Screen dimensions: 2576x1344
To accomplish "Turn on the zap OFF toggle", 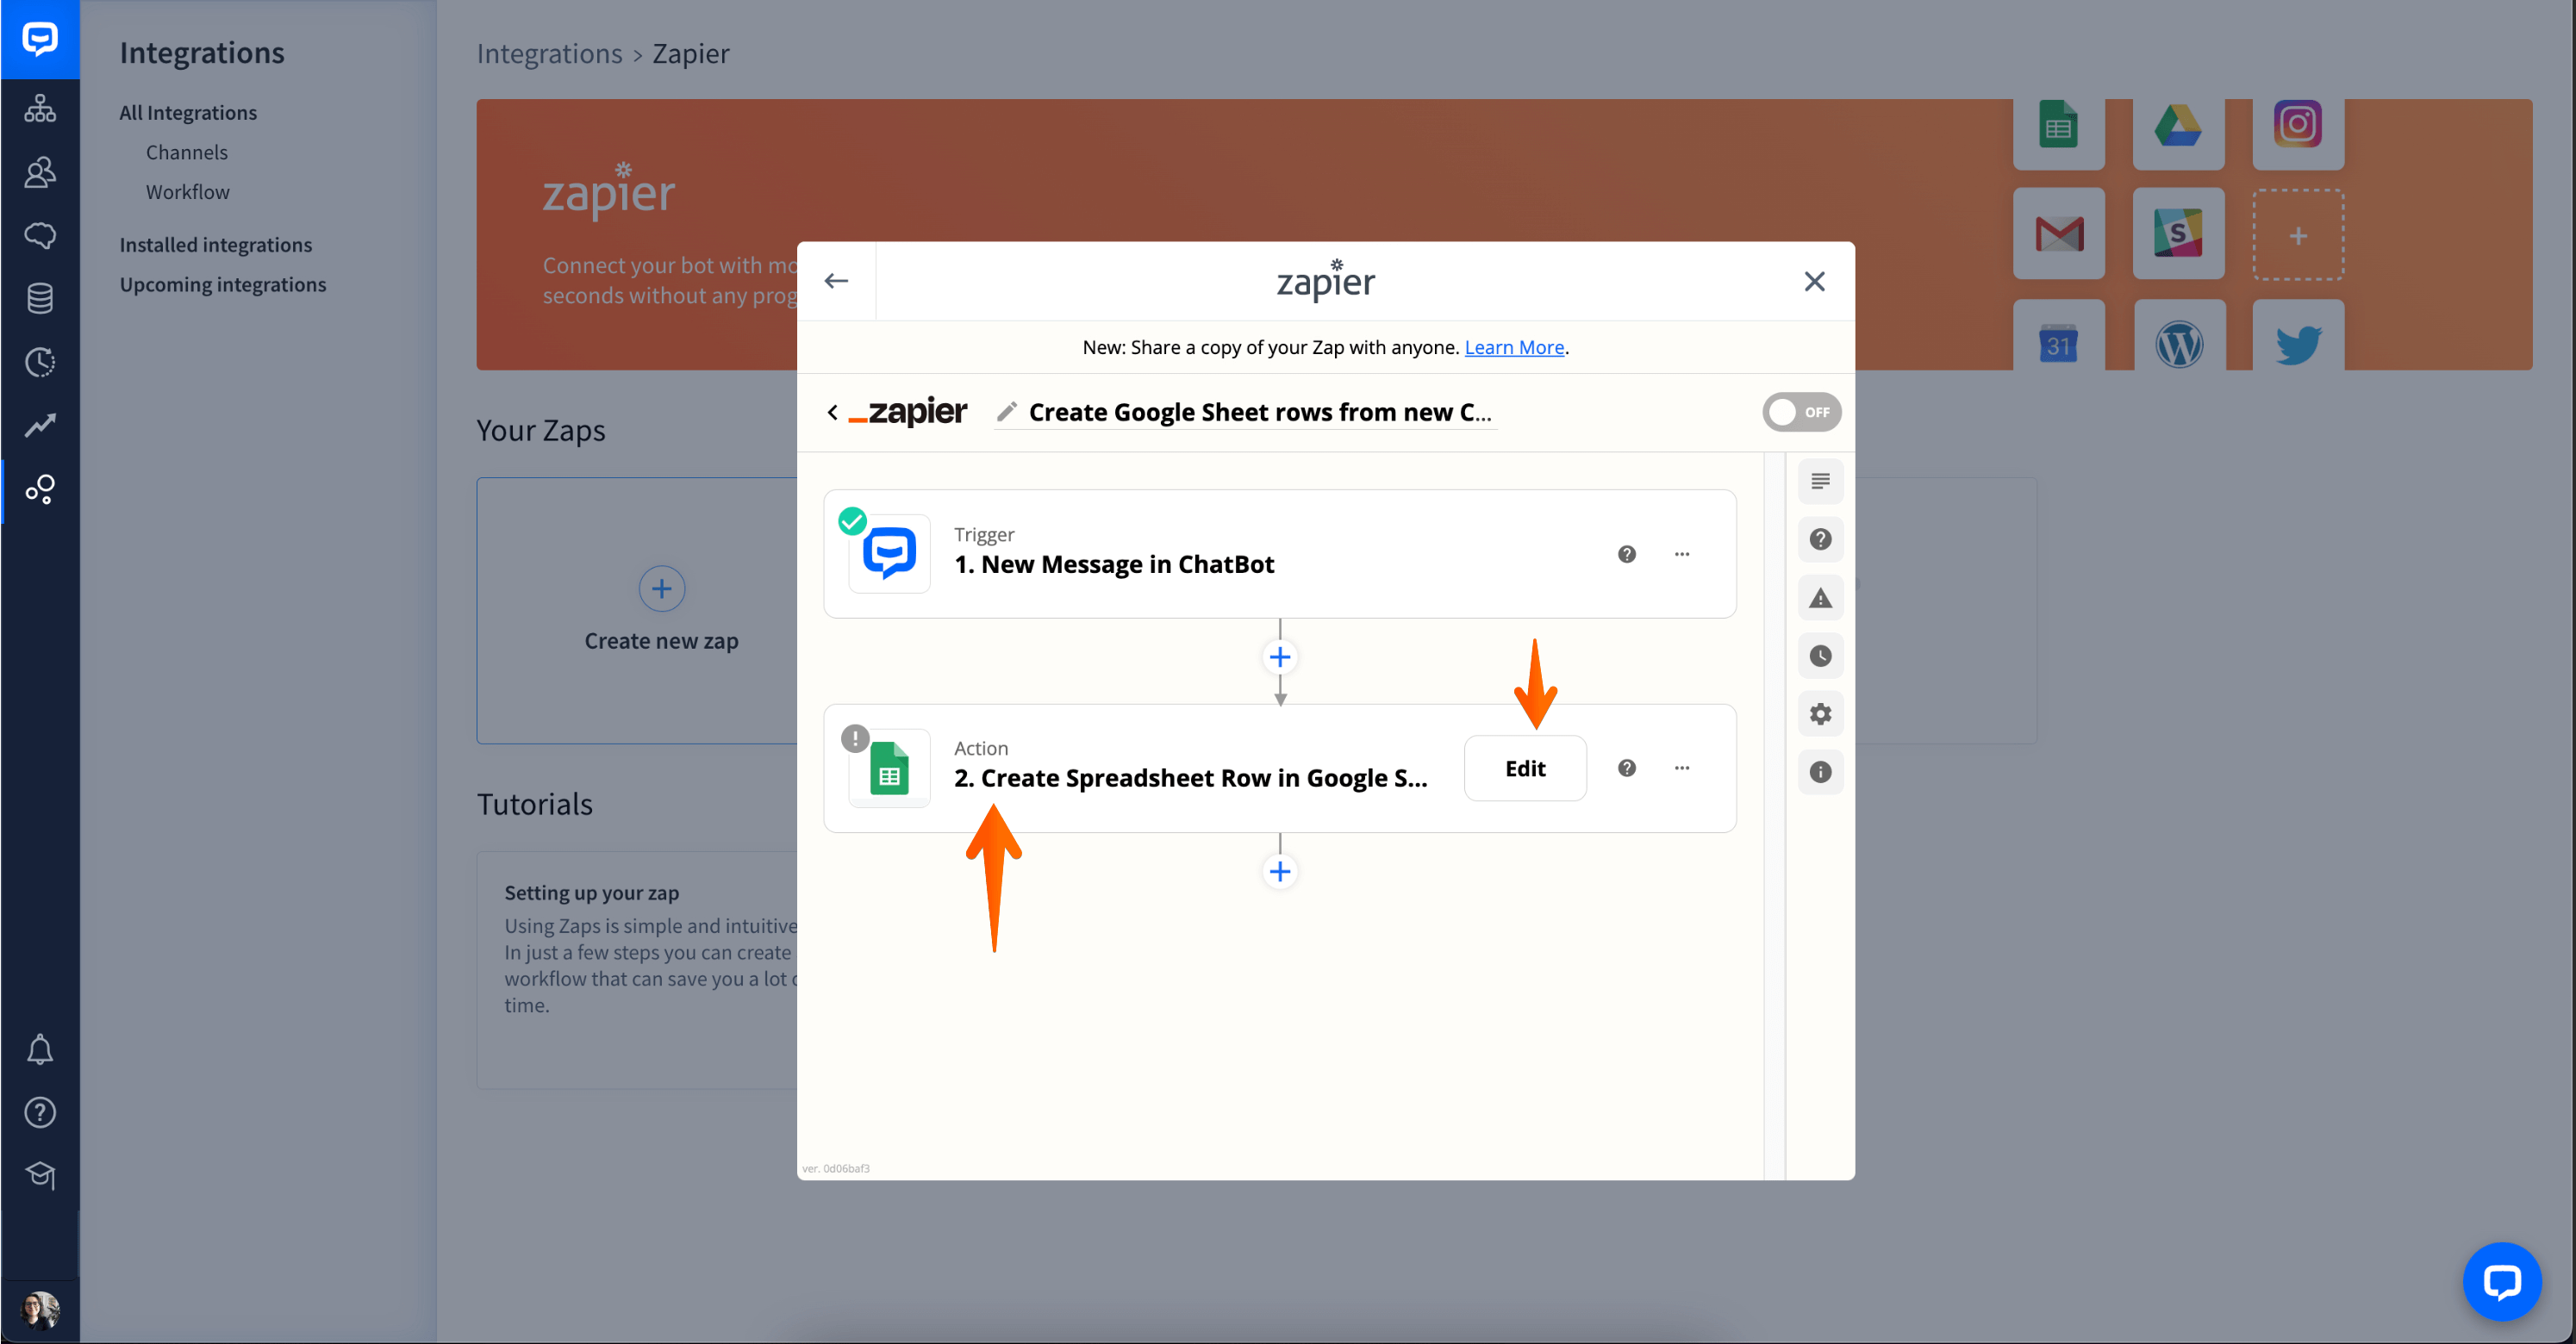I will [x=1801, y=412].
